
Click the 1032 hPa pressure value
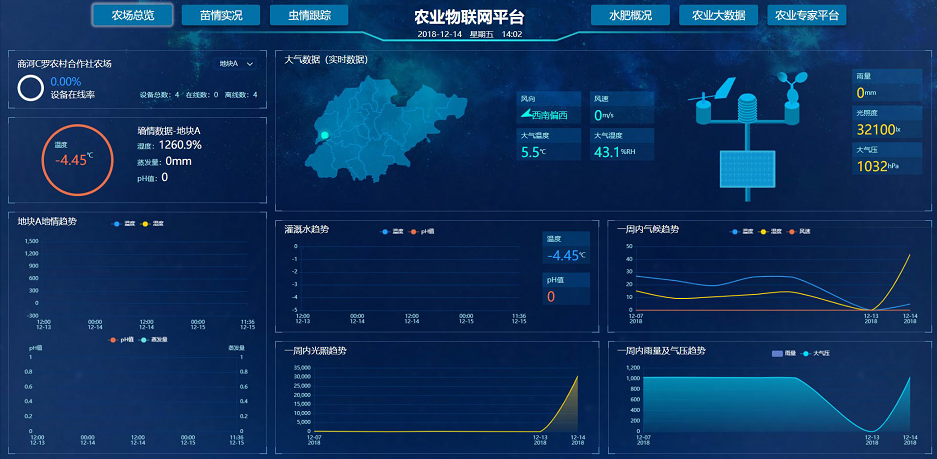878,166
